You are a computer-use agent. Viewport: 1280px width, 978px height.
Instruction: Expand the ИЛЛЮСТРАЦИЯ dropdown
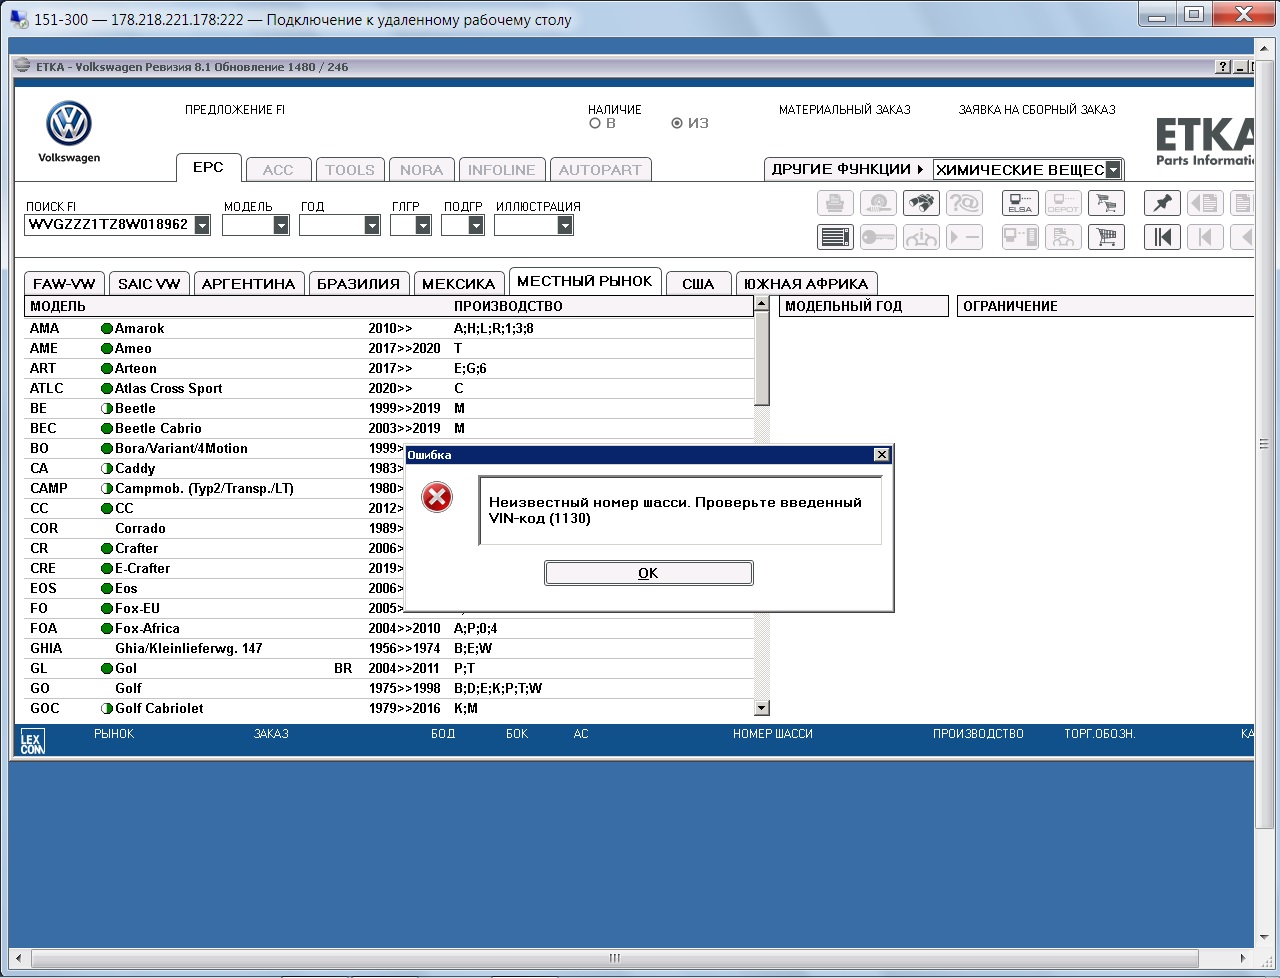pos(565,225)
